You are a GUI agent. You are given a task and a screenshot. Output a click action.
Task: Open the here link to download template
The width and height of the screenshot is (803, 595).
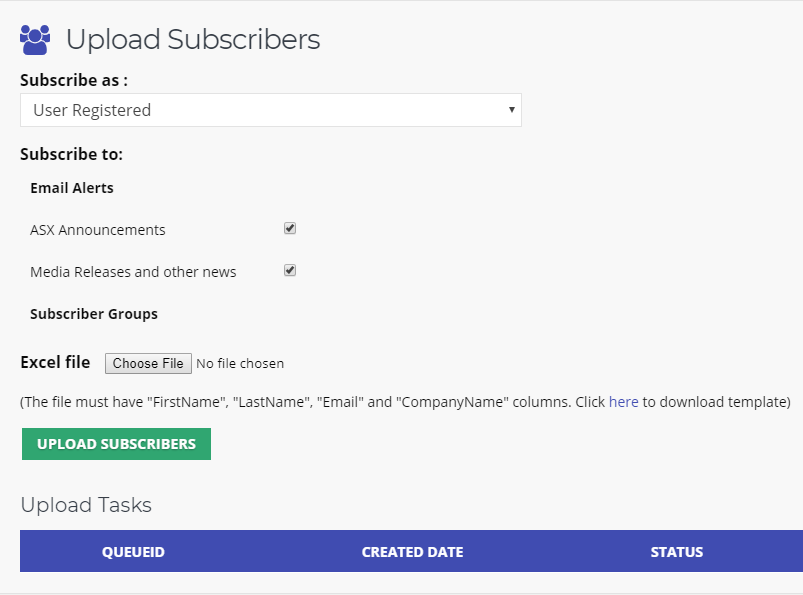(x=623, y=402)
